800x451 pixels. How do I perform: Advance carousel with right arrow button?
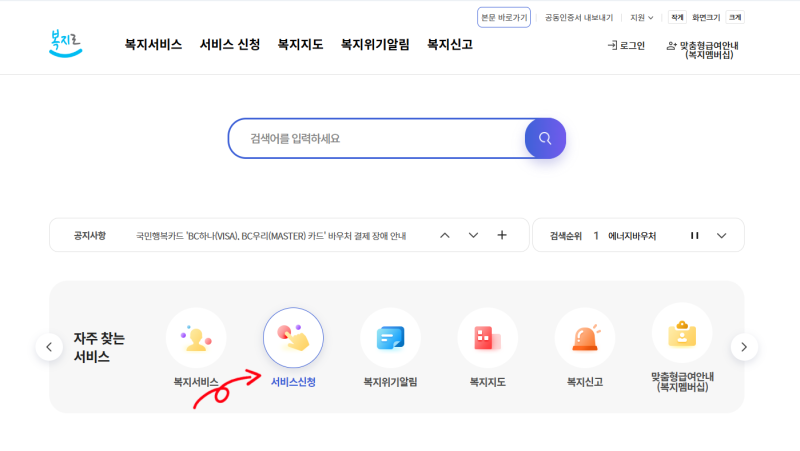tap(744, 347)
